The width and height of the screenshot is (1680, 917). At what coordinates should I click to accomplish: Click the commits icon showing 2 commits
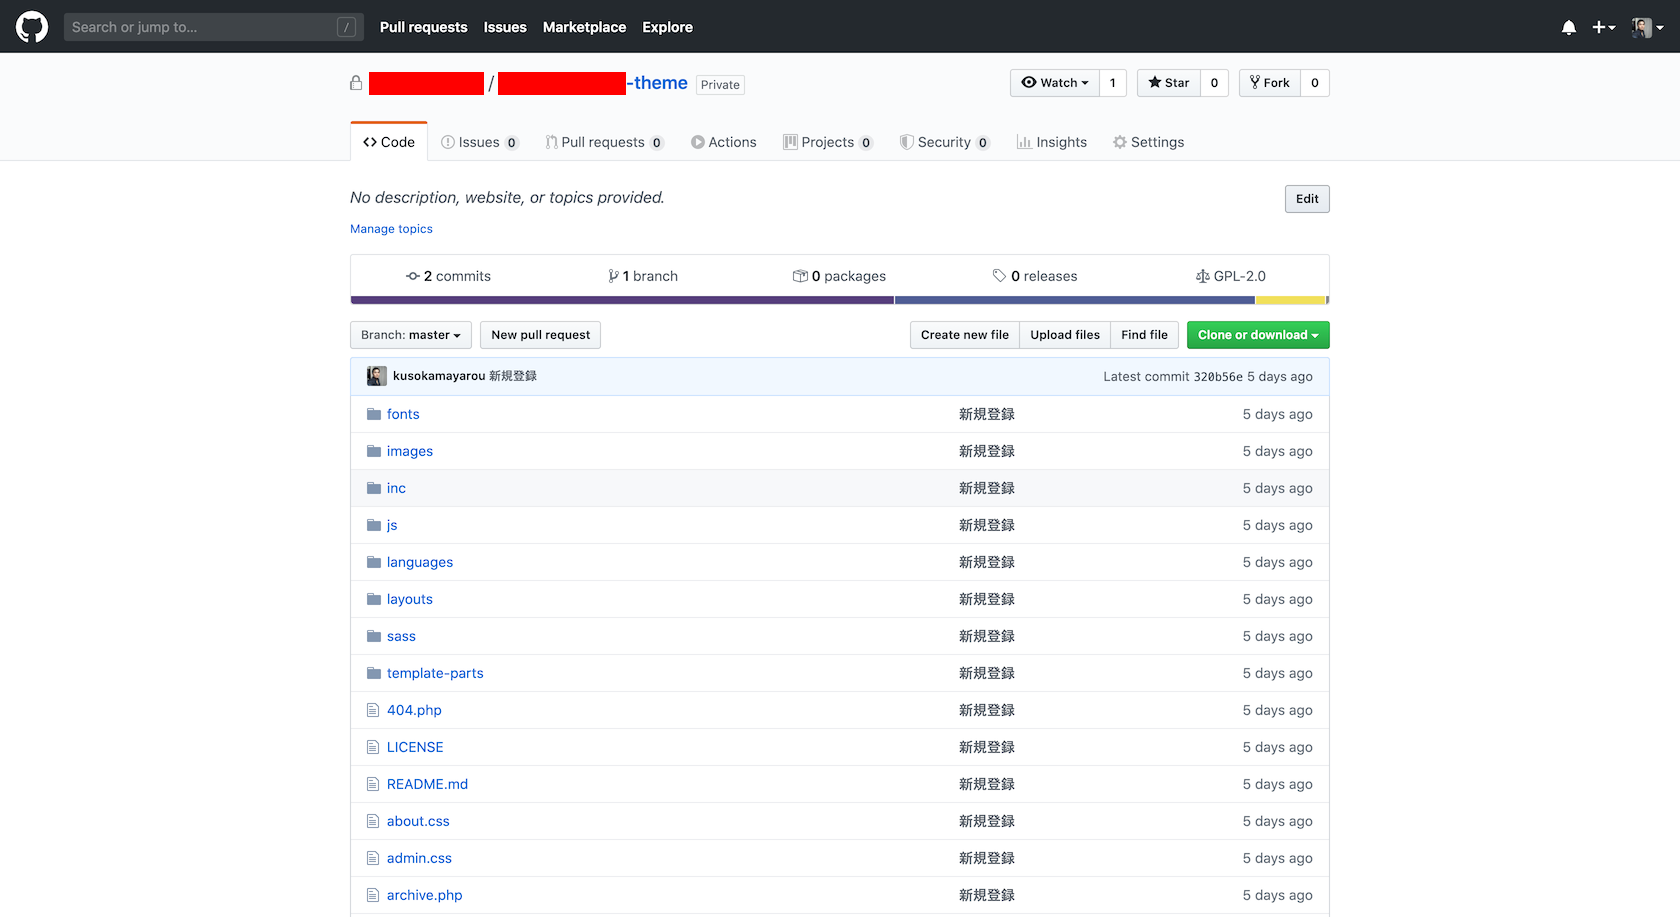[x=413, y=275]
